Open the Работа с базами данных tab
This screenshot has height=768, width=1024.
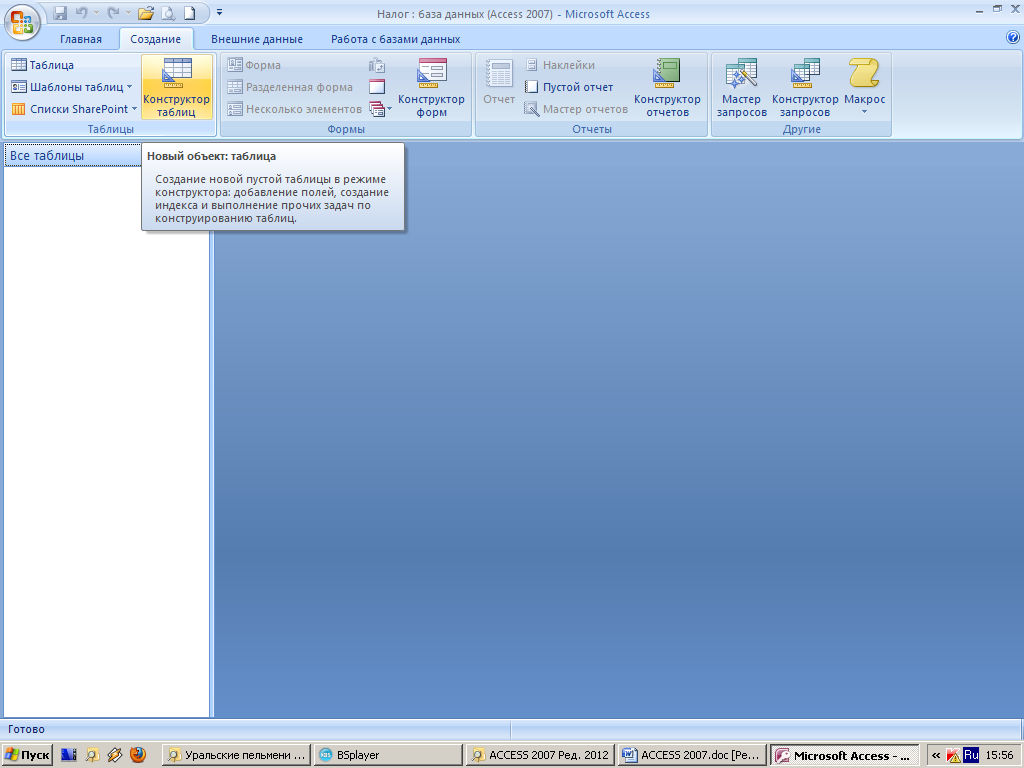coord(395,39)
